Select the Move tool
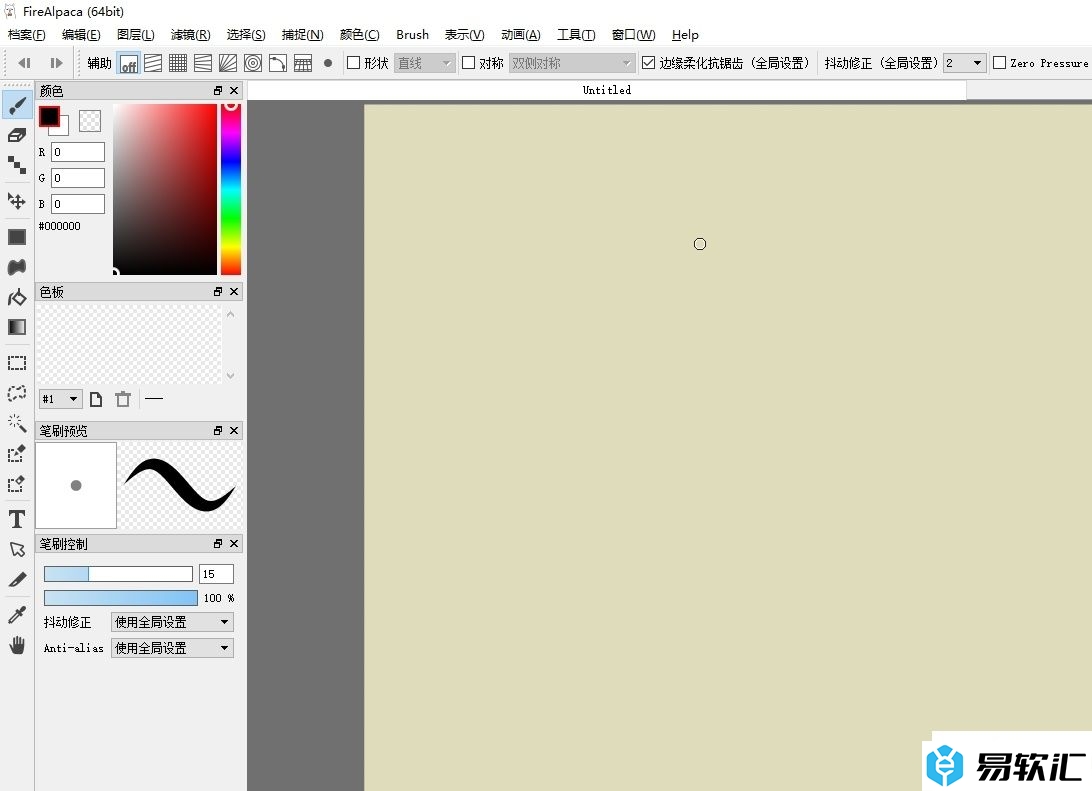This screenshot has width=1092, height=791. pos(17,201)
